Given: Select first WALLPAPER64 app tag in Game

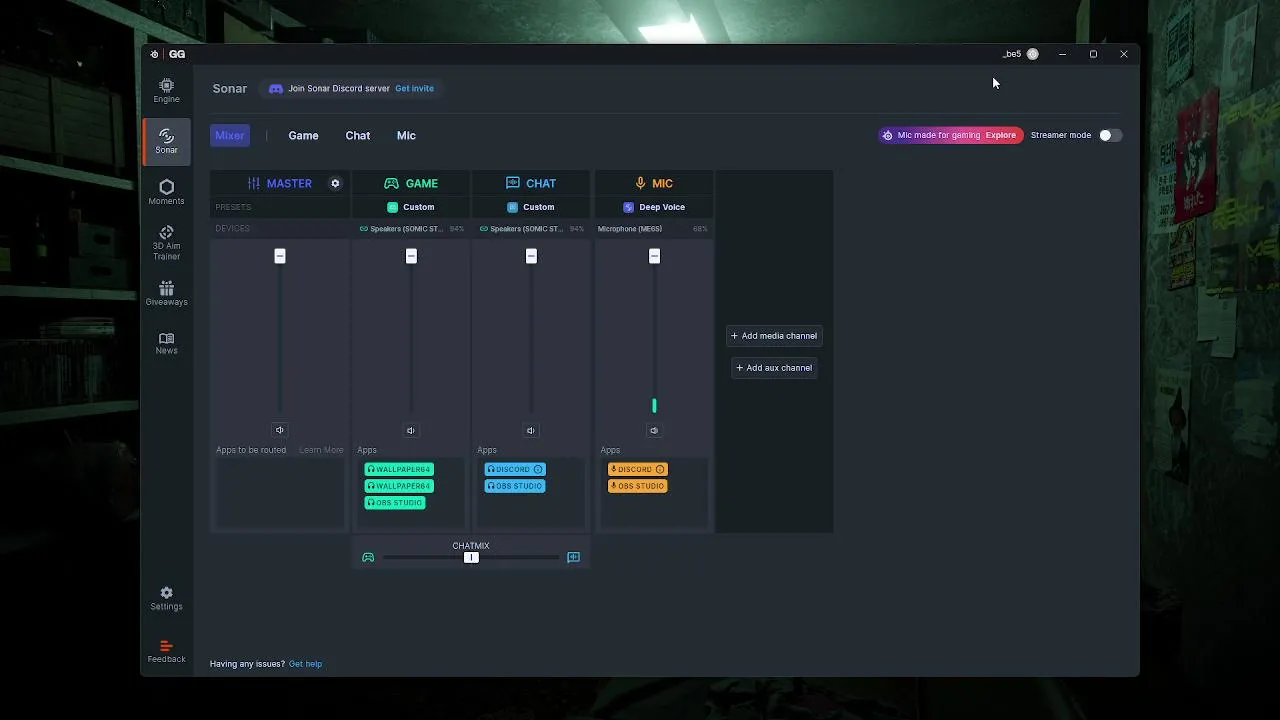Looking at the screenshot, I should pyautogui.click(x=399, y=469).
